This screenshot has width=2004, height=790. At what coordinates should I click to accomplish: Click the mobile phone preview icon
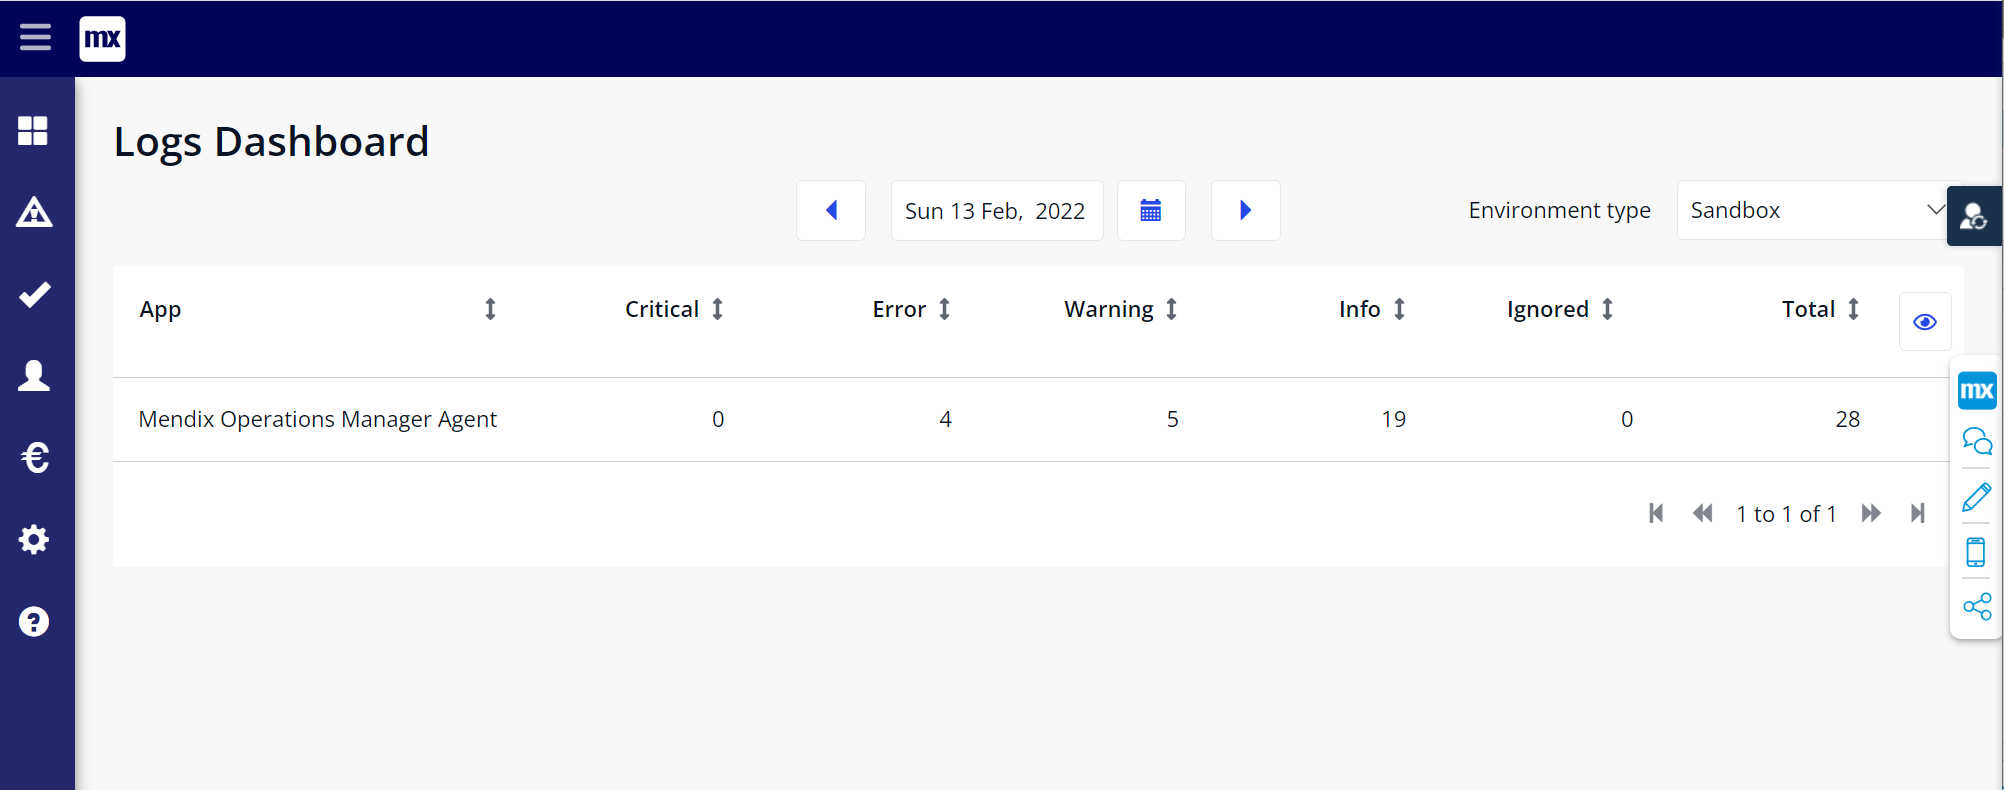[1976, 552]
